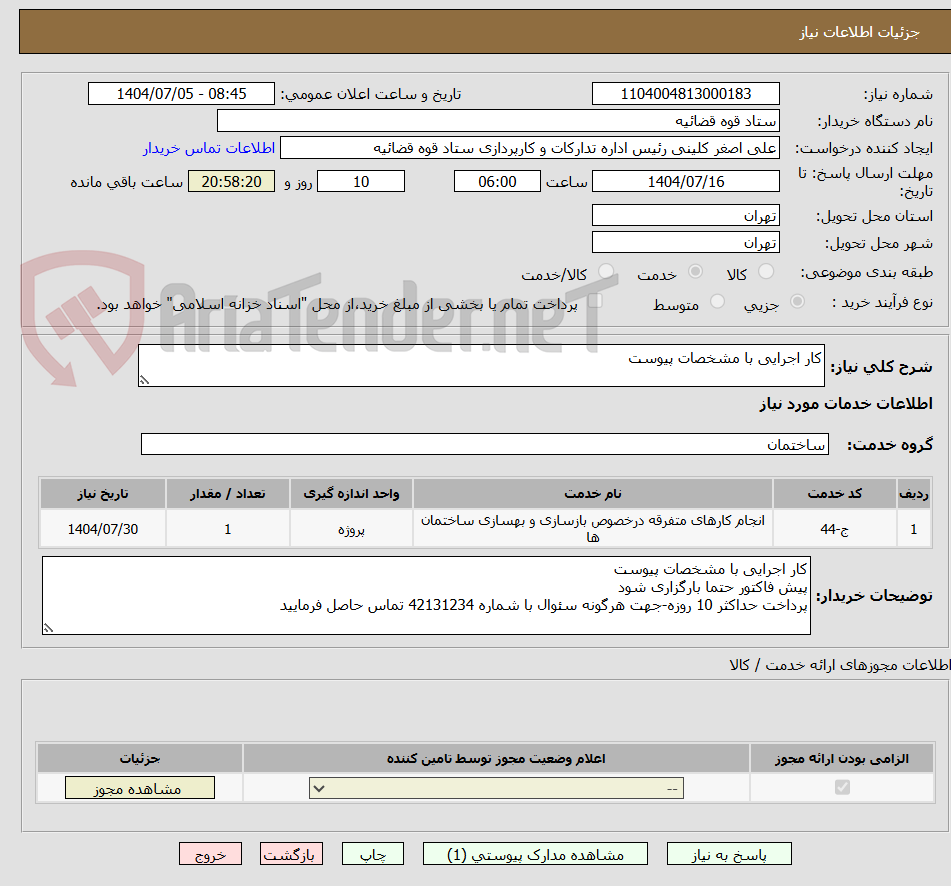Image resolution: width=951 pixels, height=886 pixels.
Task: Click the بازگشت back button
Action: pyautogui.click(x=291, y=854)
